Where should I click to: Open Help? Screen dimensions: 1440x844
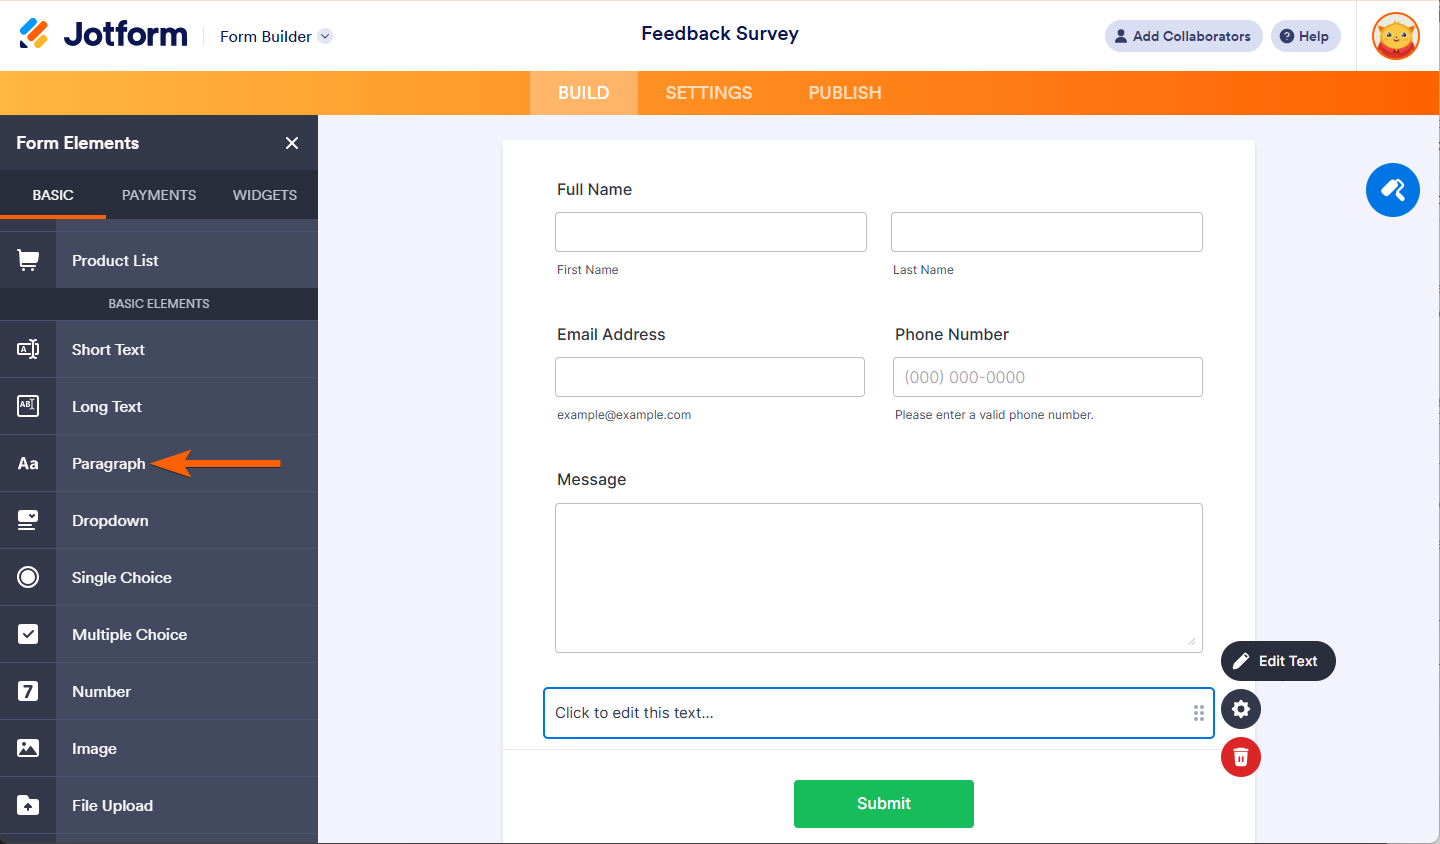(x=1305, y=35)
